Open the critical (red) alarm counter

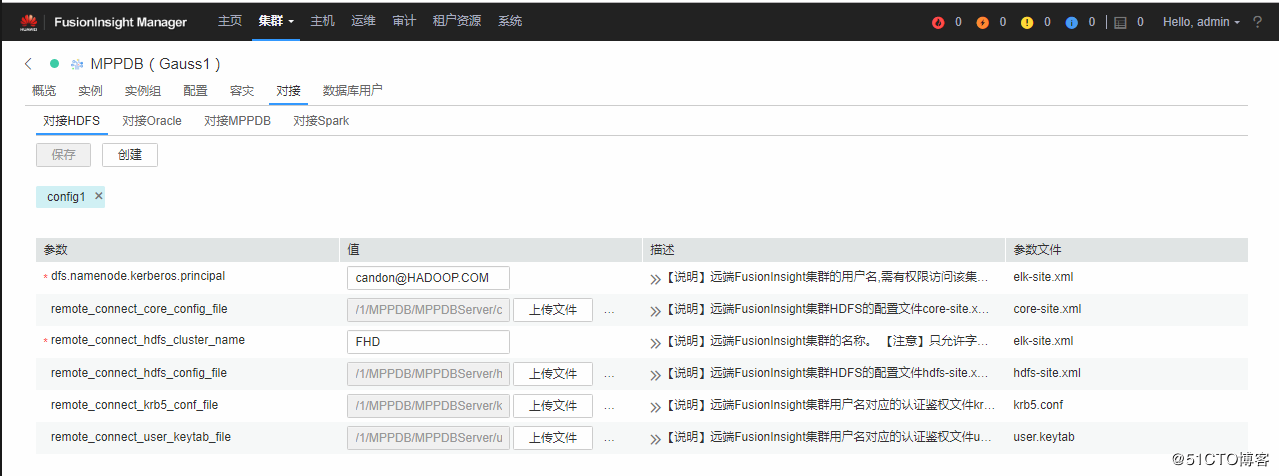938,22
